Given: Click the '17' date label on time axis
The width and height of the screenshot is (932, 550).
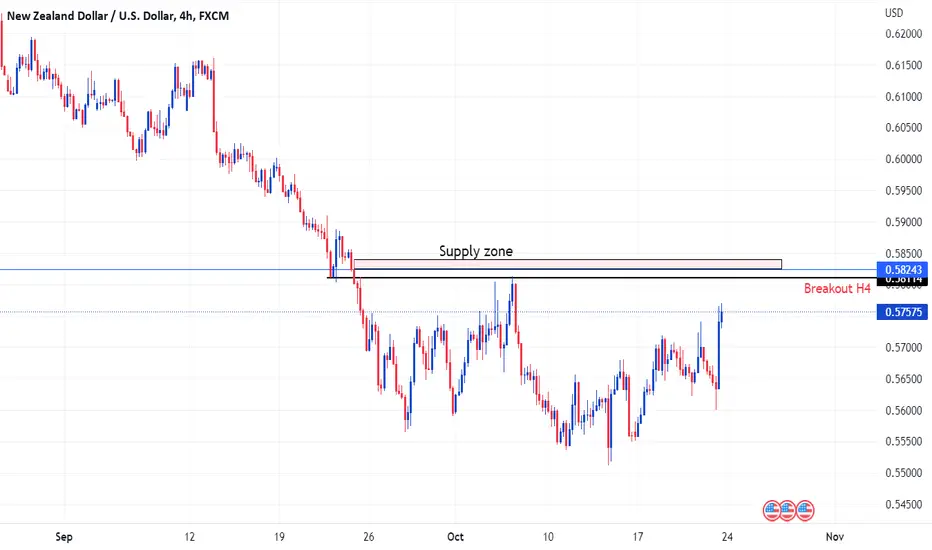Looking at the screenshot, I should [x=637, y=537].
